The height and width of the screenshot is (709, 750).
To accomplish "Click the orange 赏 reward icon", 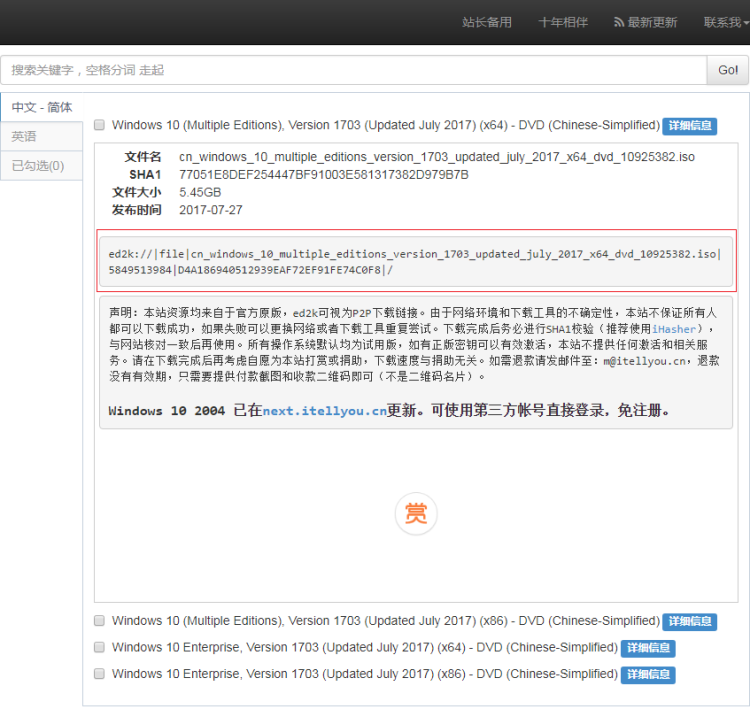I will pos(416,513).
